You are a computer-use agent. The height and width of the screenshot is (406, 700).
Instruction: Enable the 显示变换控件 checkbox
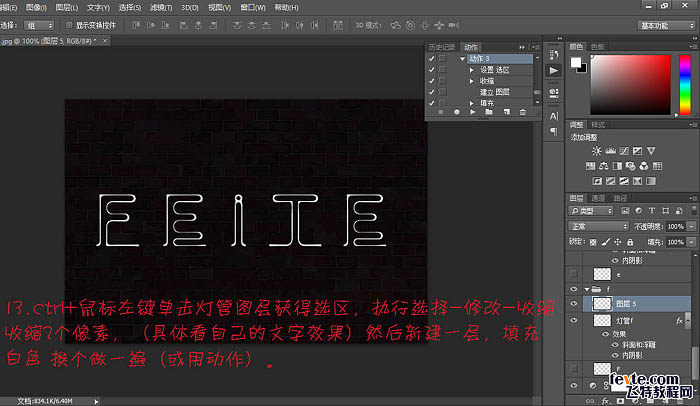68,23
